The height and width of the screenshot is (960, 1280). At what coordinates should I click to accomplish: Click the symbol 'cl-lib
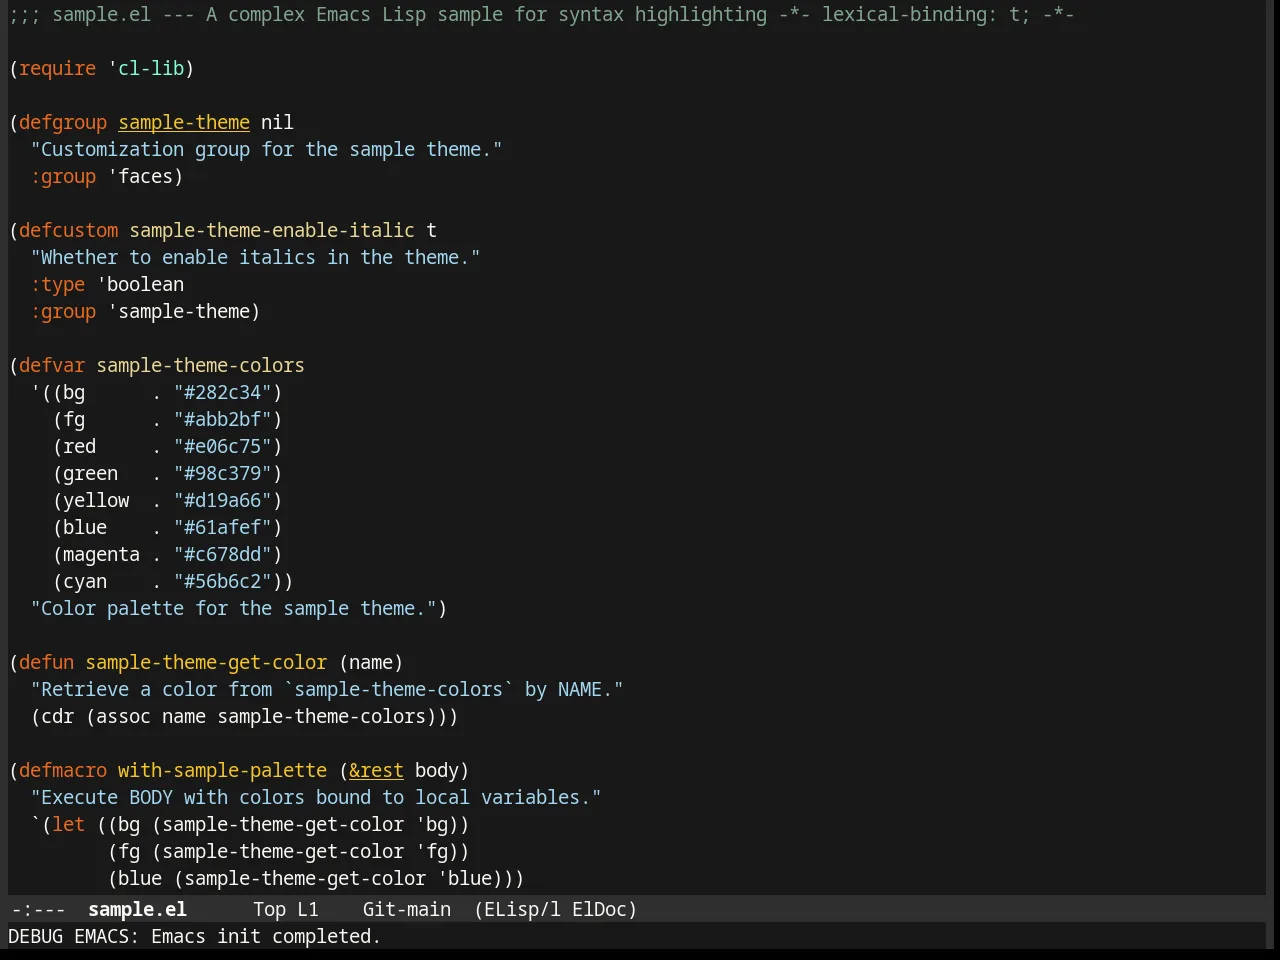tap(145, 68)
